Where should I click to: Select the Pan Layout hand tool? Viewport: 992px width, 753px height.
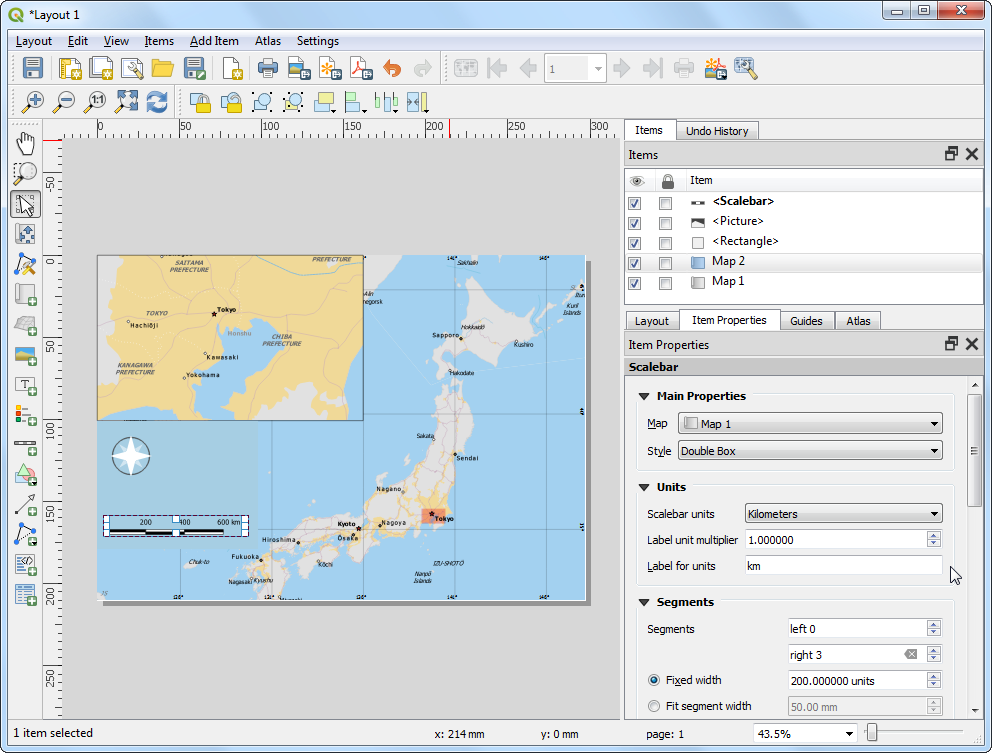point(25,144)
